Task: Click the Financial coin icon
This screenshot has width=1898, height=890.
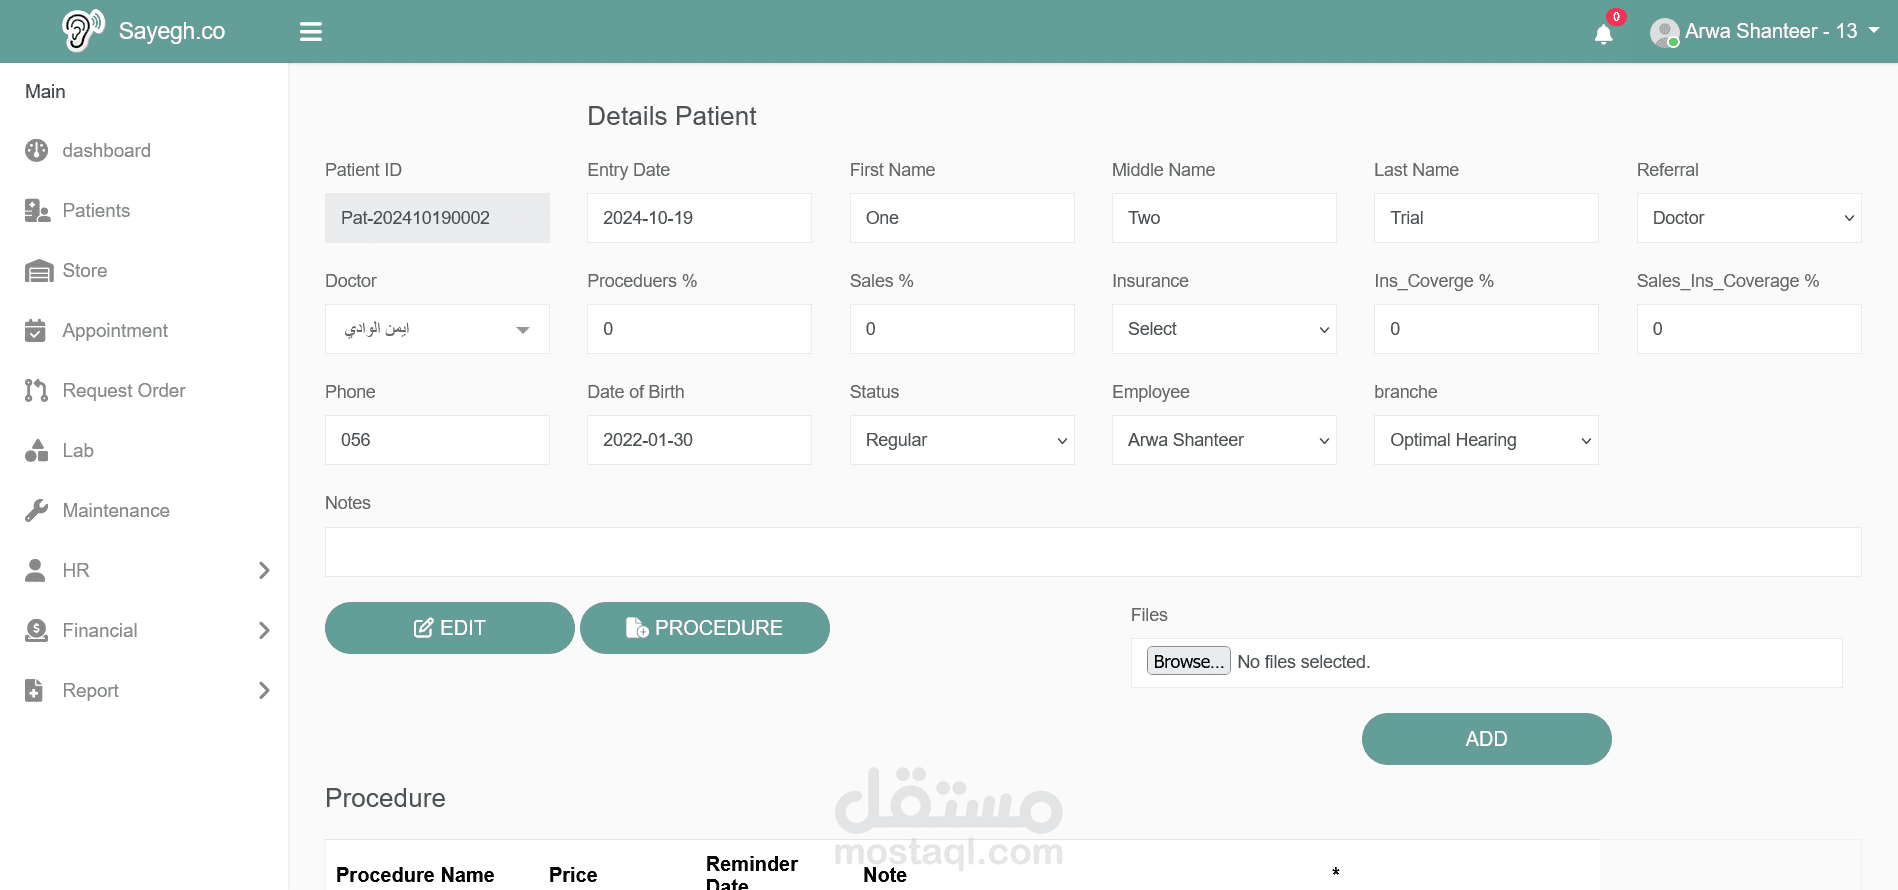Action: click(x=36, y=630)
